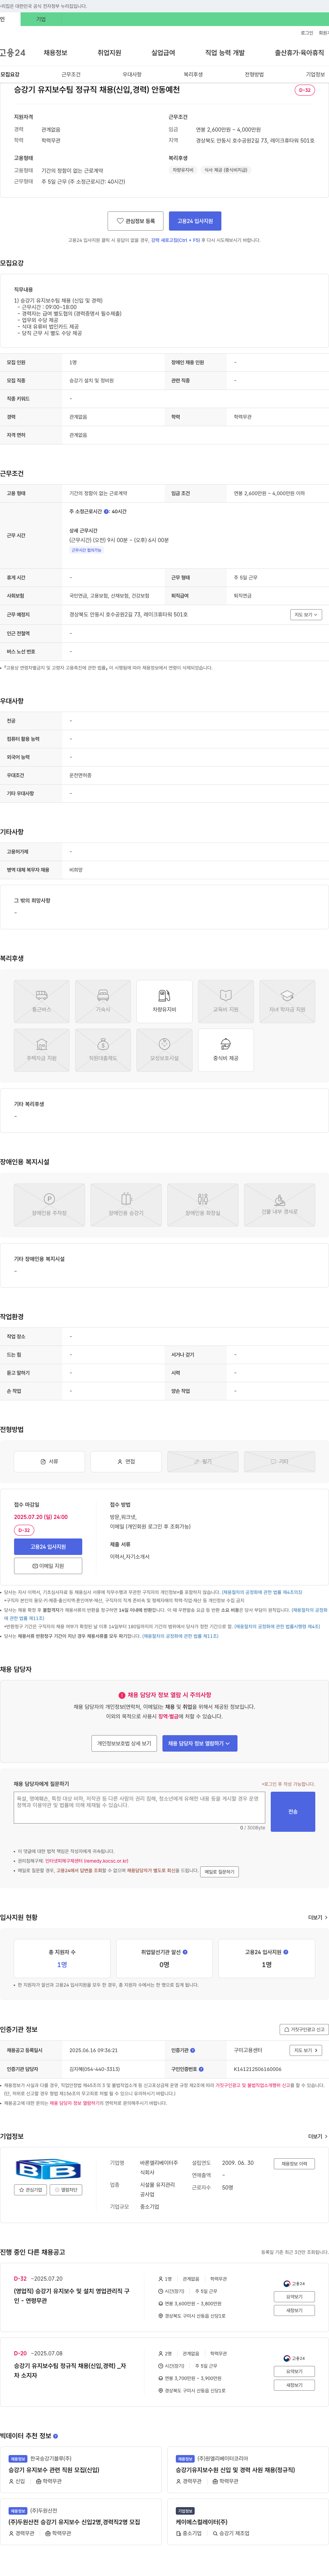The width and height of the screenshot is (329, 2576).
Task: Click the 근무시간 법정기준 info tag
Action: pos(86,550)
